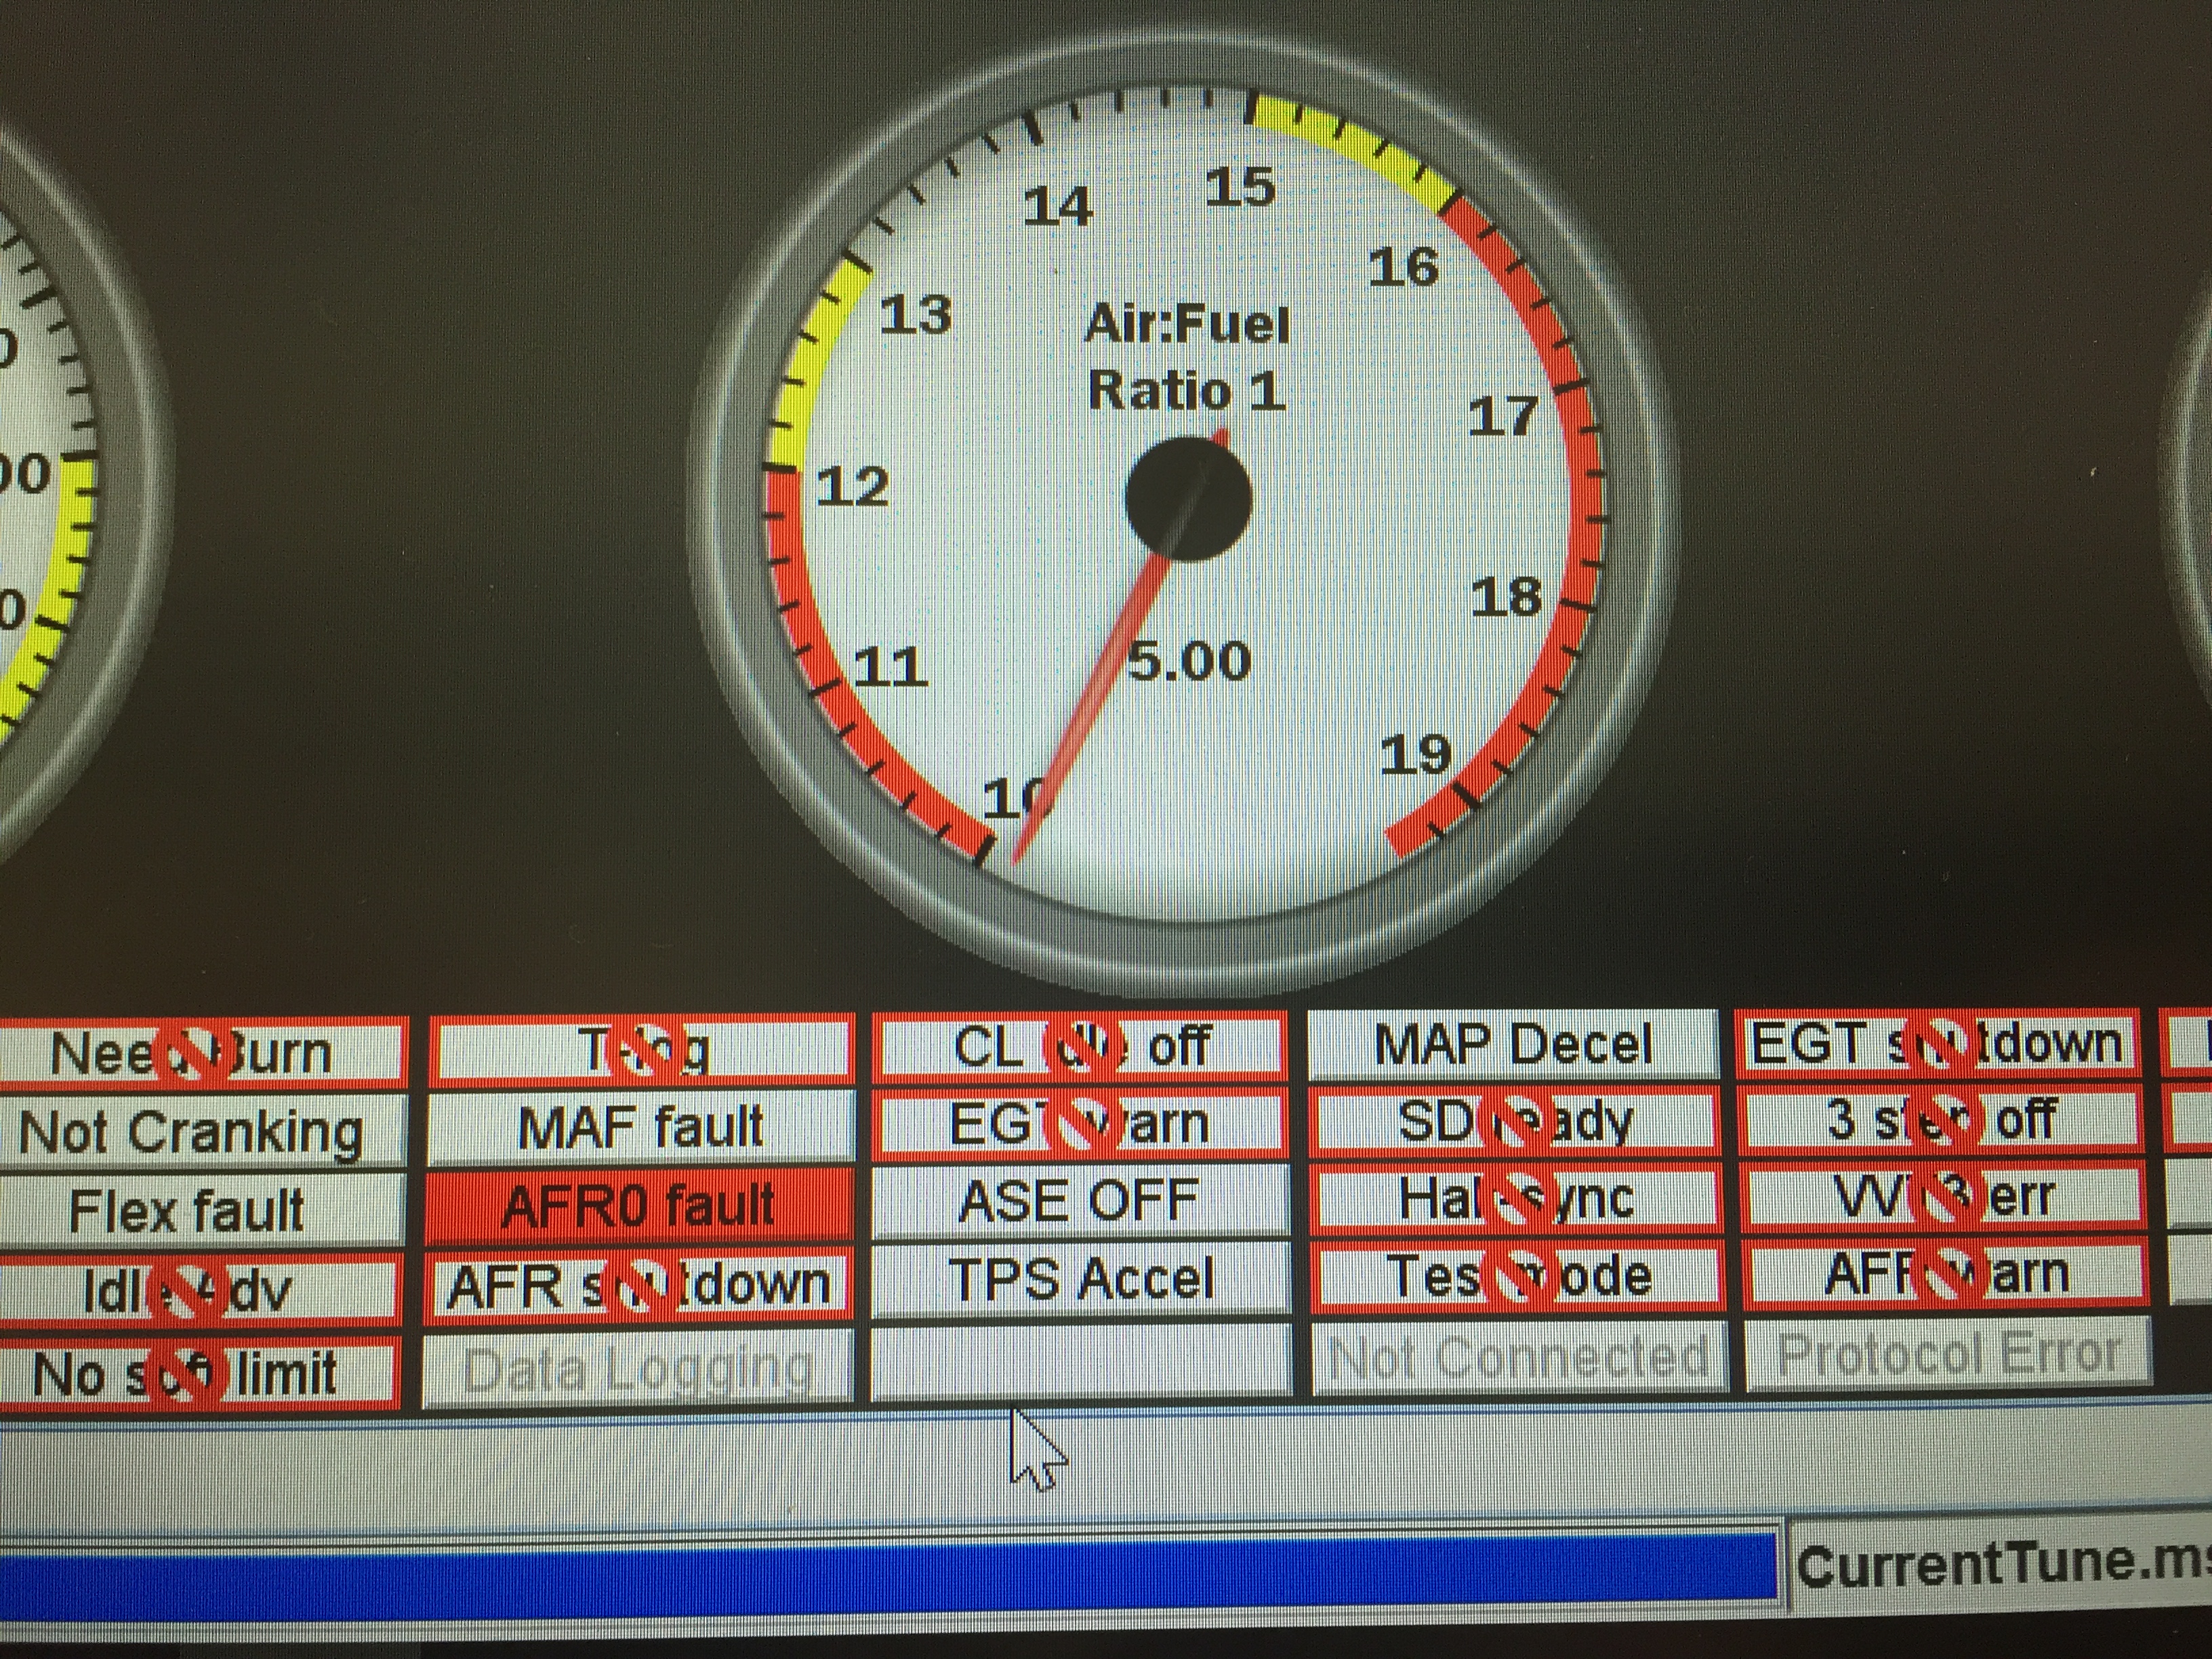This screenshot has width=2212, height=1659.
Task: Click the Data Logging indicator
Action: coord(638,1368)
